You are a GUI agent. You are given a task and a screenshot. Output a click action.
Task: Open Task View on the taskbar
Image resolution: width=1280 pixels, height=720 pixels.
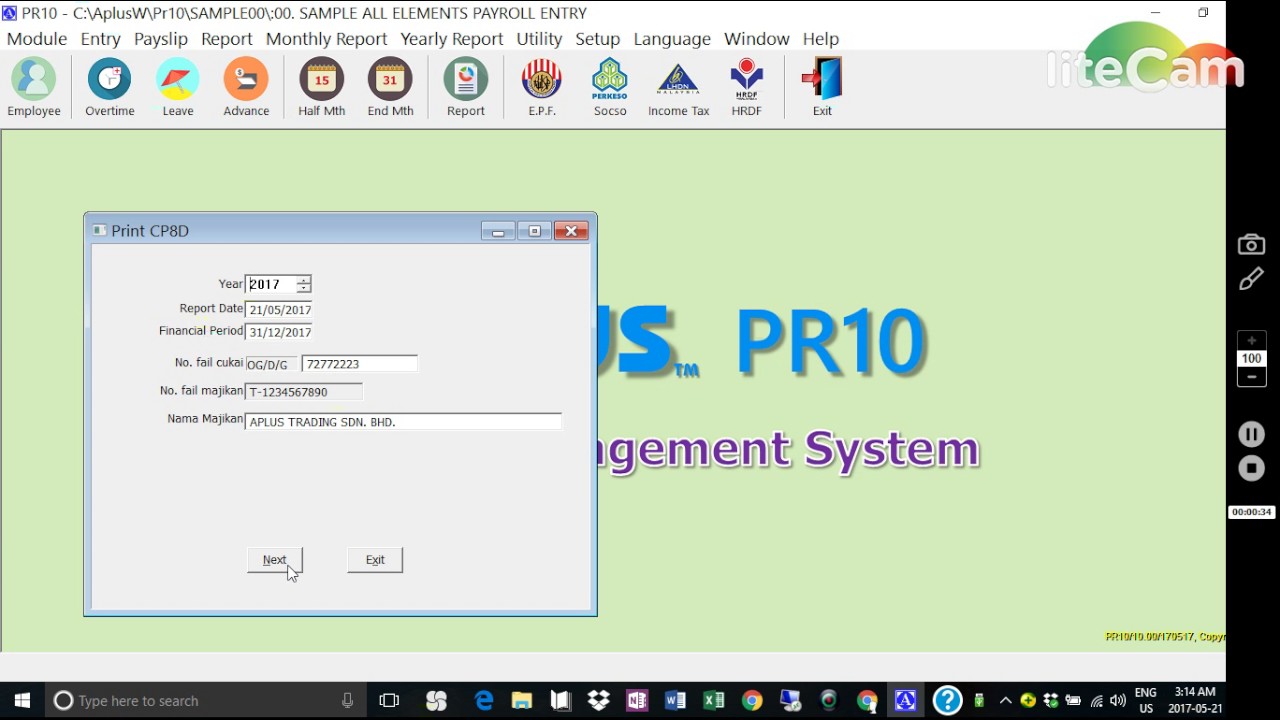pos(389,701)
